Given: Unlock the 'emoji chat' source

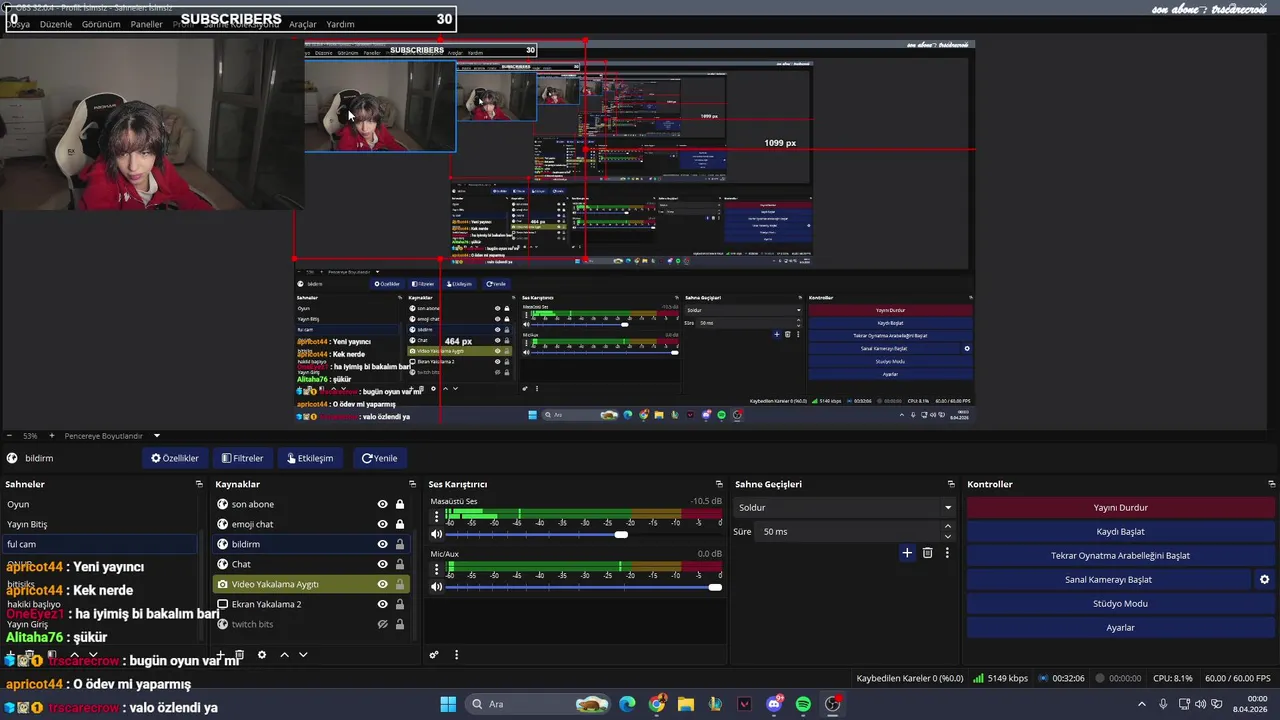Looking at the screenshot, I should (400, 524).
